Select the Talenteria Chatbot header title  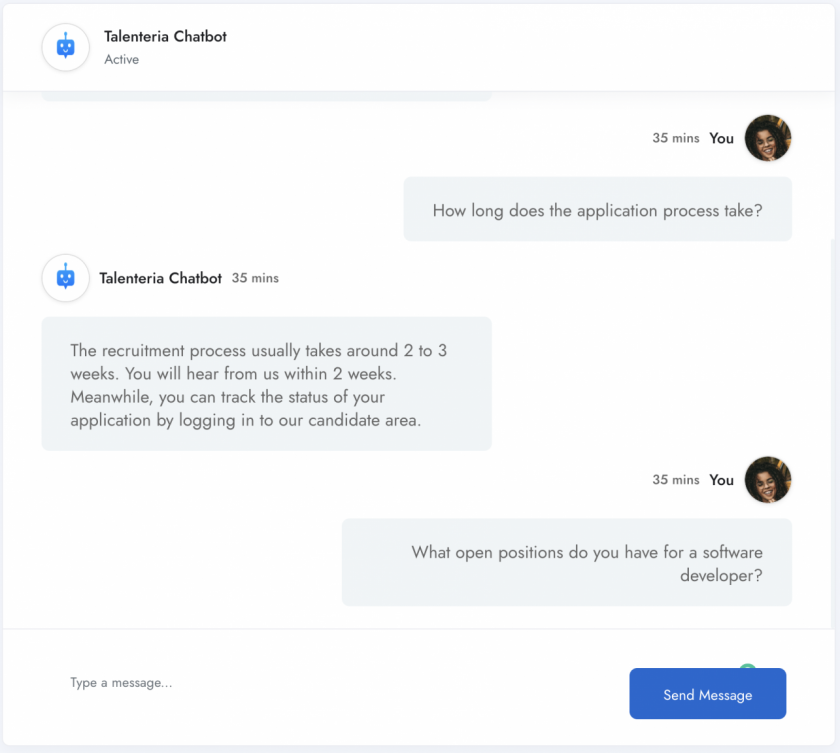165,36
